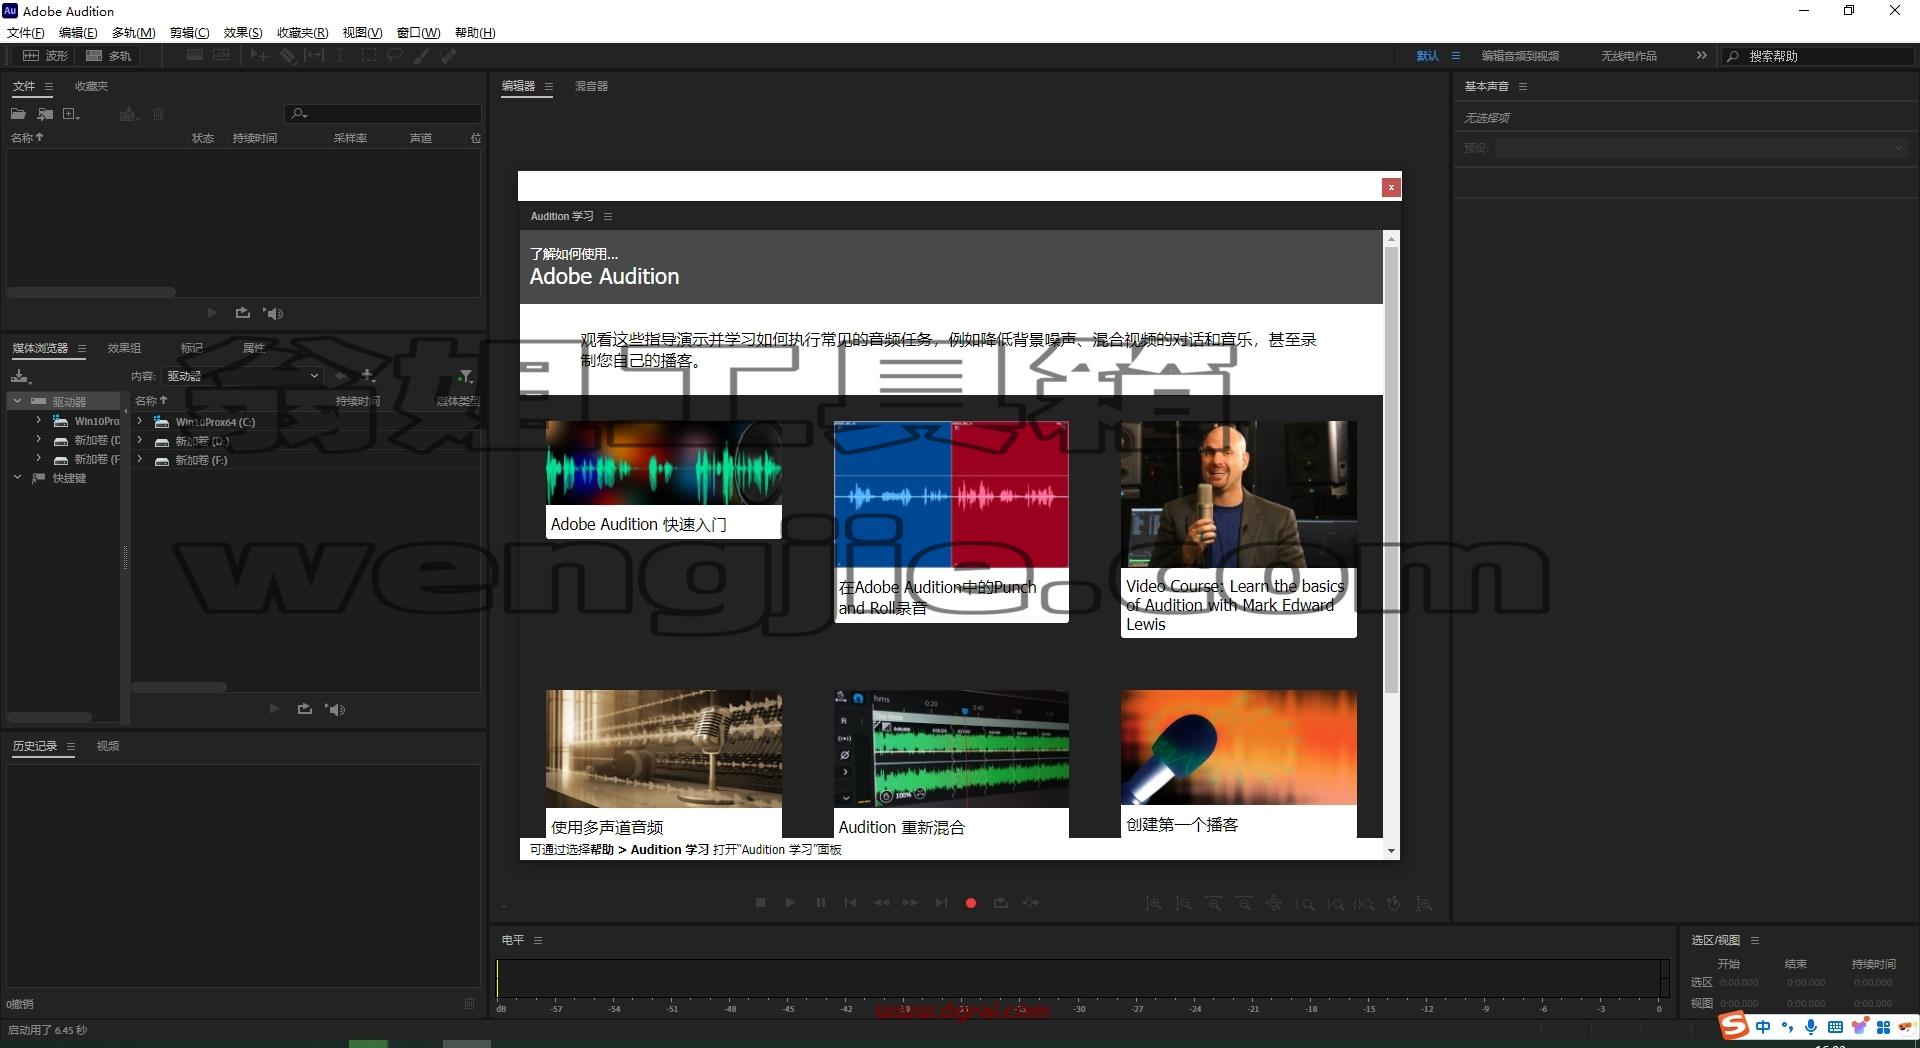Click the Import File icon in Files panel

[x=45, y=114]
